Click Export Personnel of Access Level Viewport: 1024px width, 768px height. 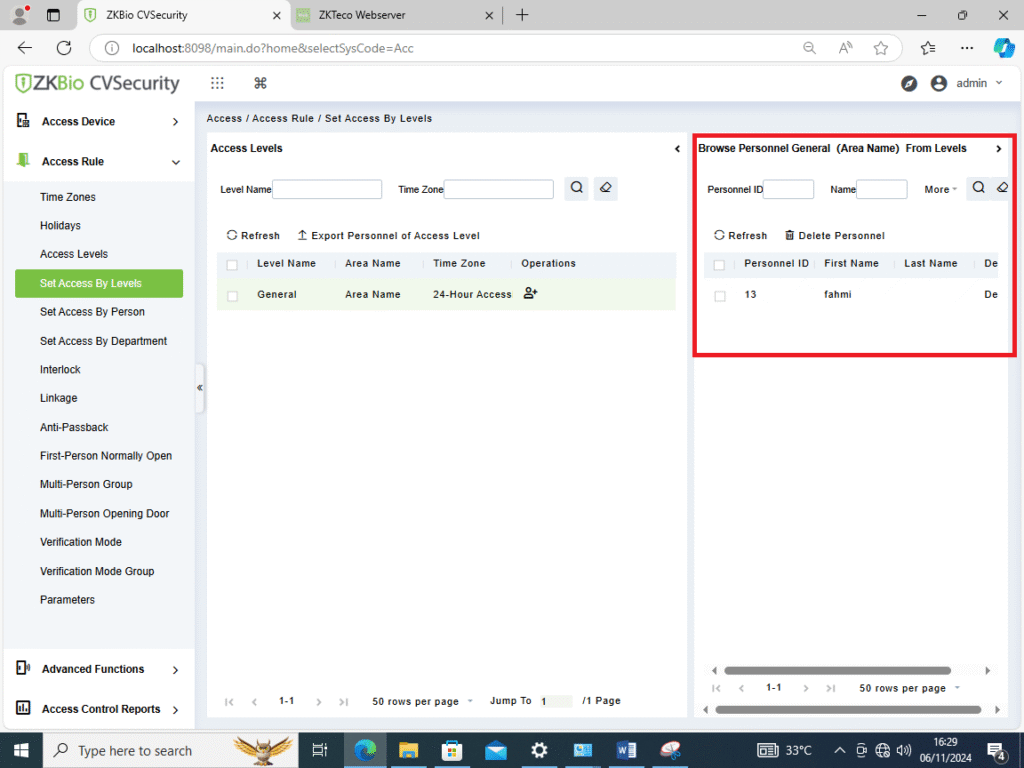(x=388, y=236)
